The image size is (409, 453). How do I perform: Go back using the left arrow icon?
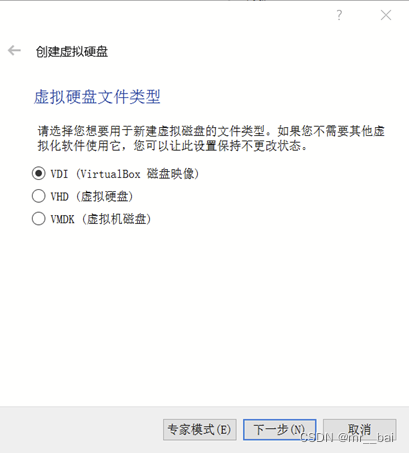coord(14,51)
